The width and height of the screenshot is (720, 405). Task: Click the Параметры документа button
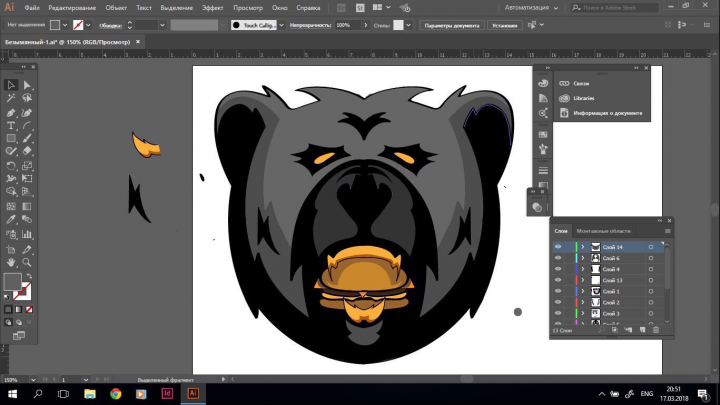[x=452, y=25]
